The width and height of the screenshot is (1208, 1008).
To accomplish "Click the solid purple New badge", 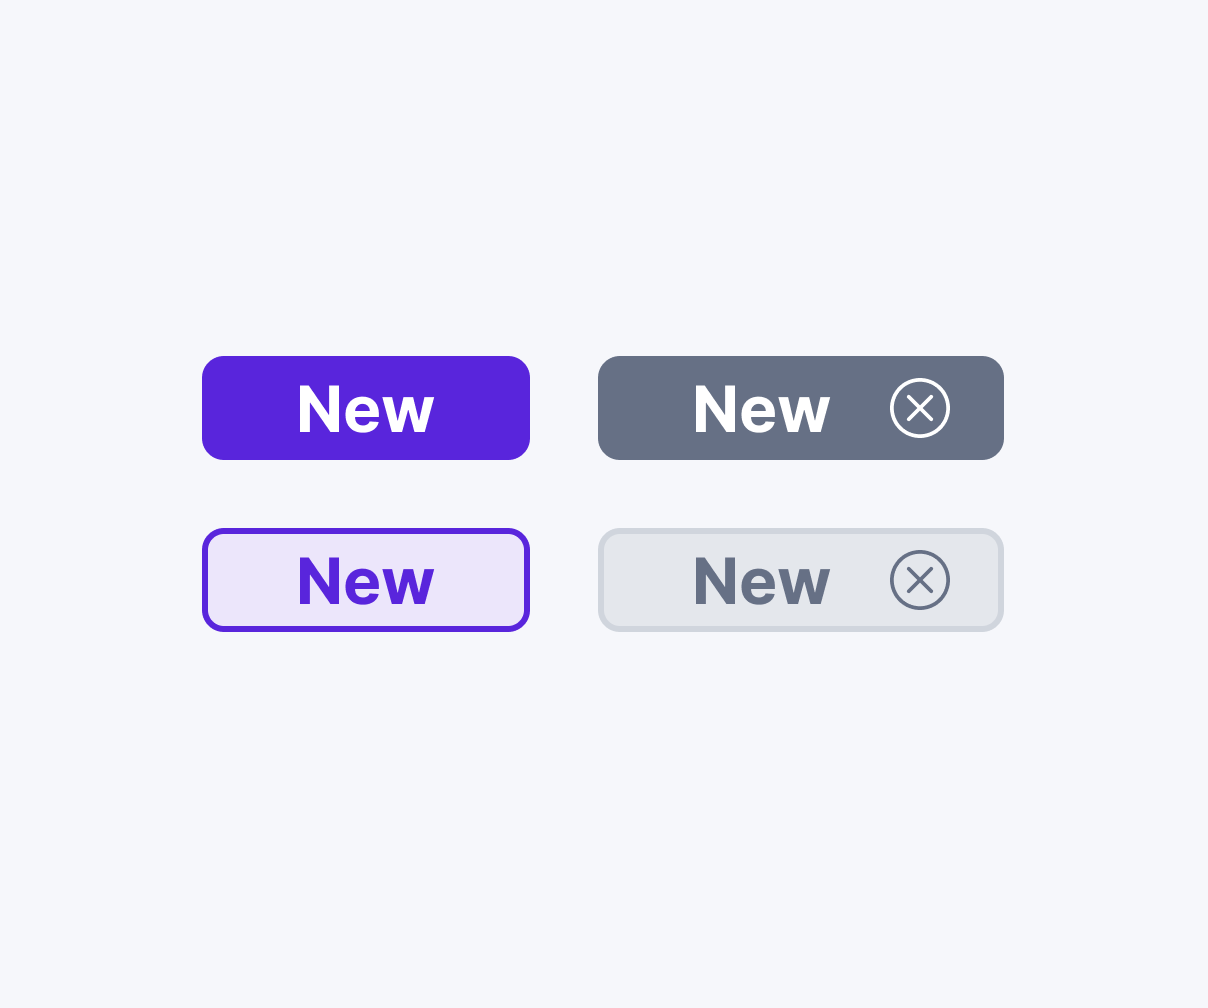I will click(365, 408).
